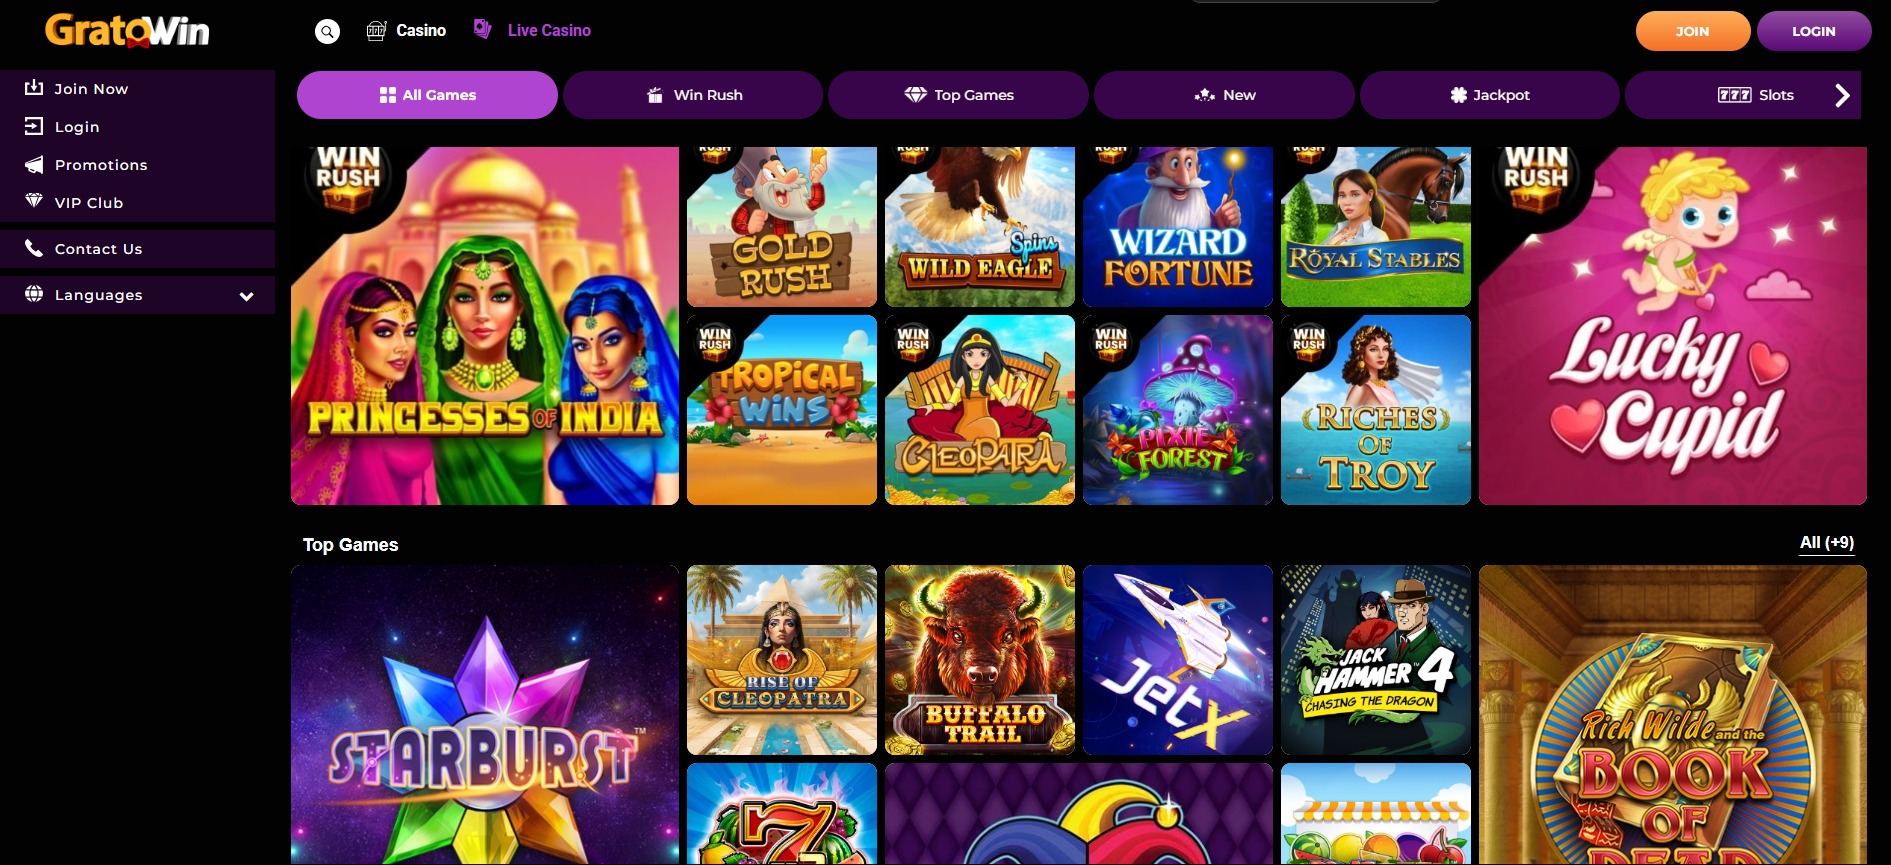
Task: Click the Contact Us phone icon
Action: pos(34,248)
